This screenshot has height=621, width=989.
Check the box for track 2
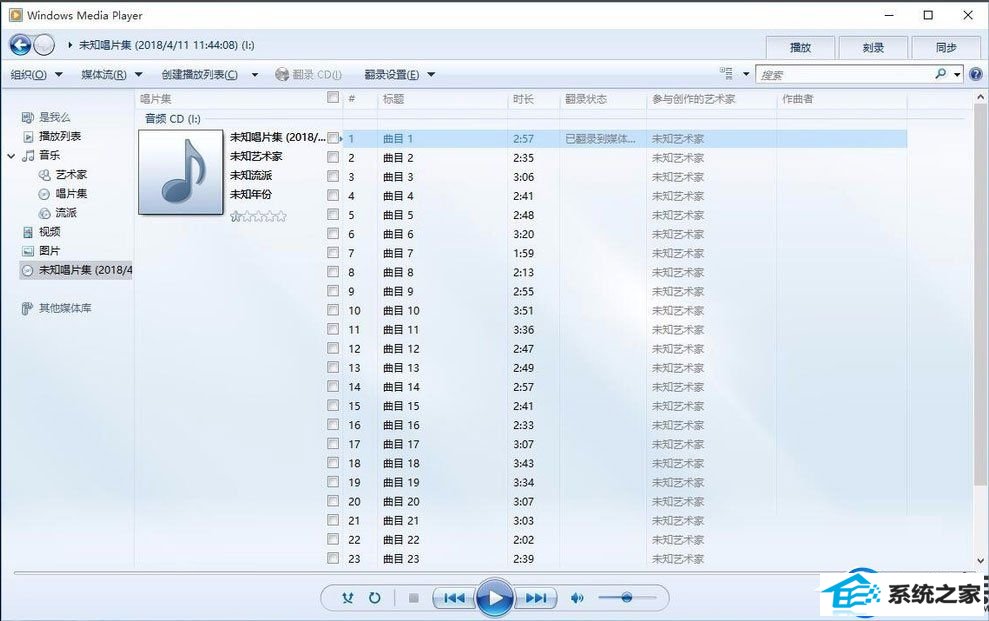pos(333,157)
